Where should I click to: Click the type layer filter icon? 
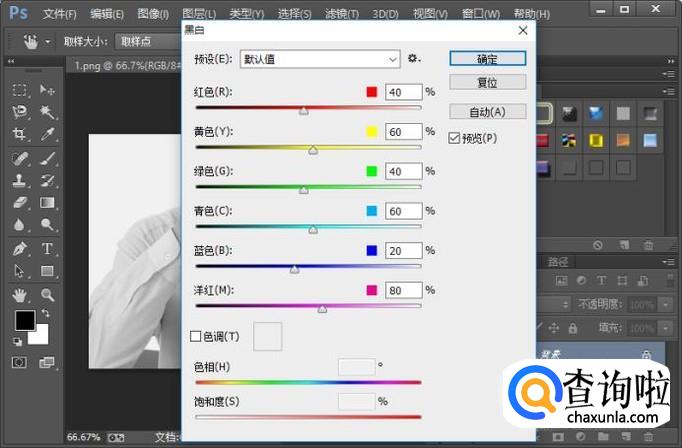click(x=602, y=281)
